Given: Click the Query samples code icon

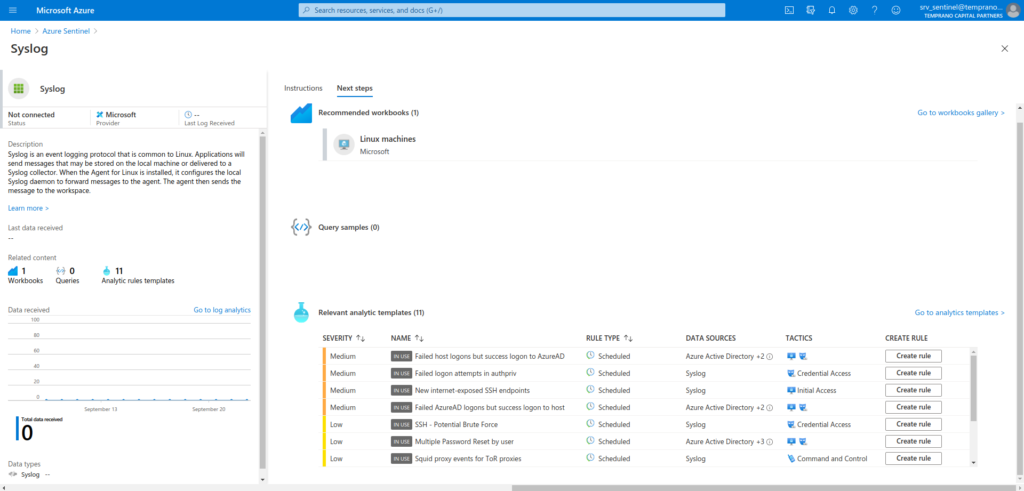Looking at the screenshot, I should tap(300, 227).
